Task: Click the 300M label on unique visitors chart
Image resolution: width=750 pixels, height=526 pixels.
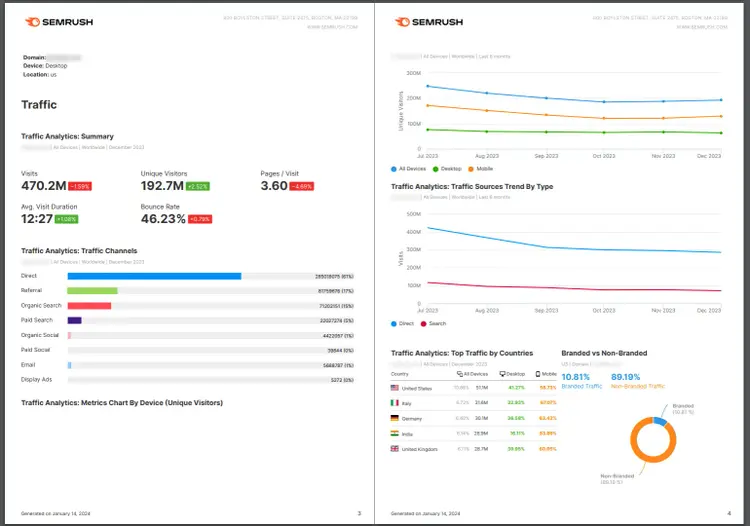Action: (414, 73)
